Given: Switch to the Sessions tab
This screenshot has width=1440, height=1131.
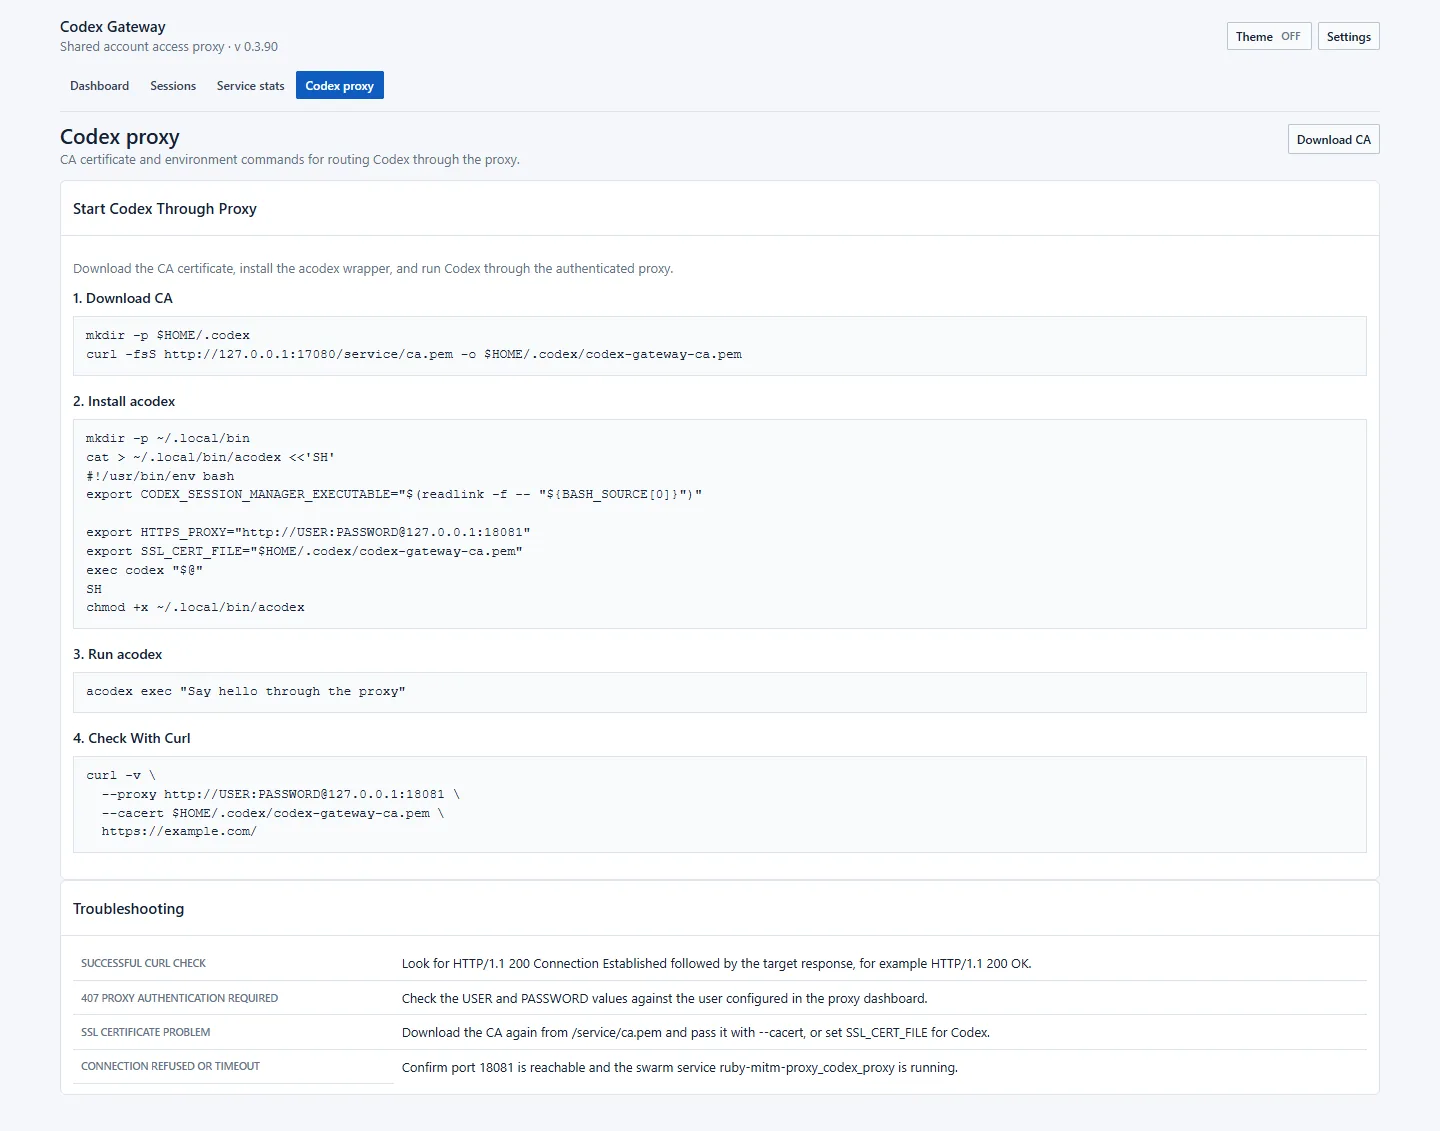Looking at the screenshot, I should tap(173, 86).
